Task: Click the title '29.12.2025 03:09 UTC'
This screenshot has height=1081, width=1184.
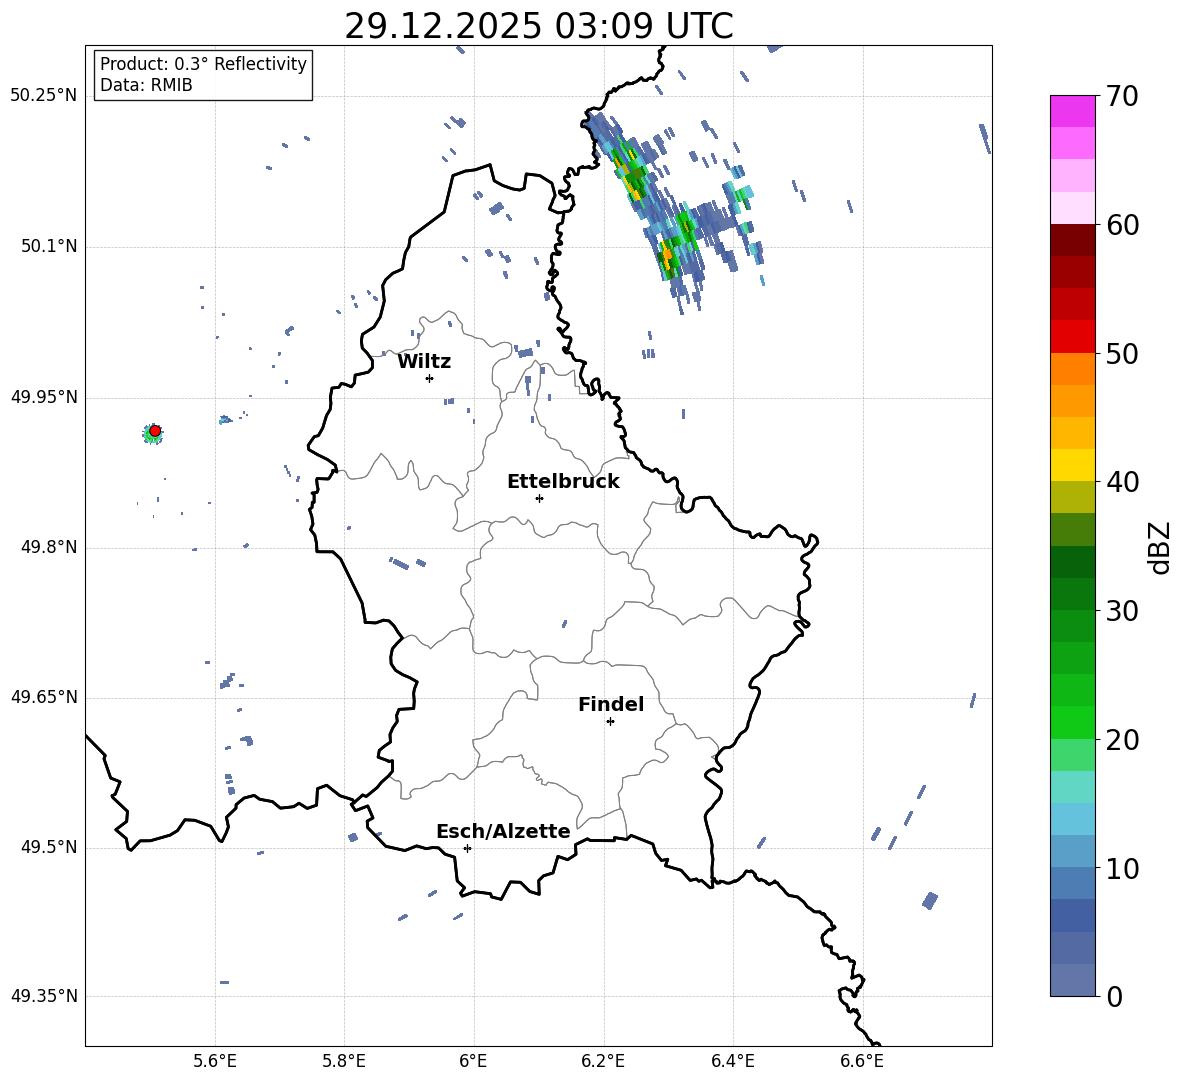Action: [x=538, y=26]
